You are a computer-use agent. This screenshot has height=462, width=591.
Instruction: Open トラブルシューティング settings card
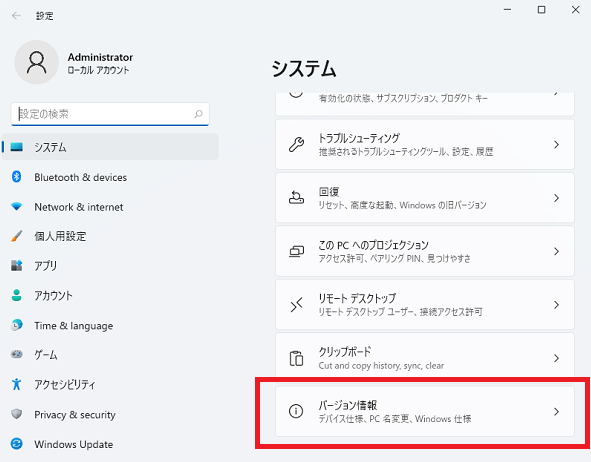pyautogui.click(x=425, y=144)
